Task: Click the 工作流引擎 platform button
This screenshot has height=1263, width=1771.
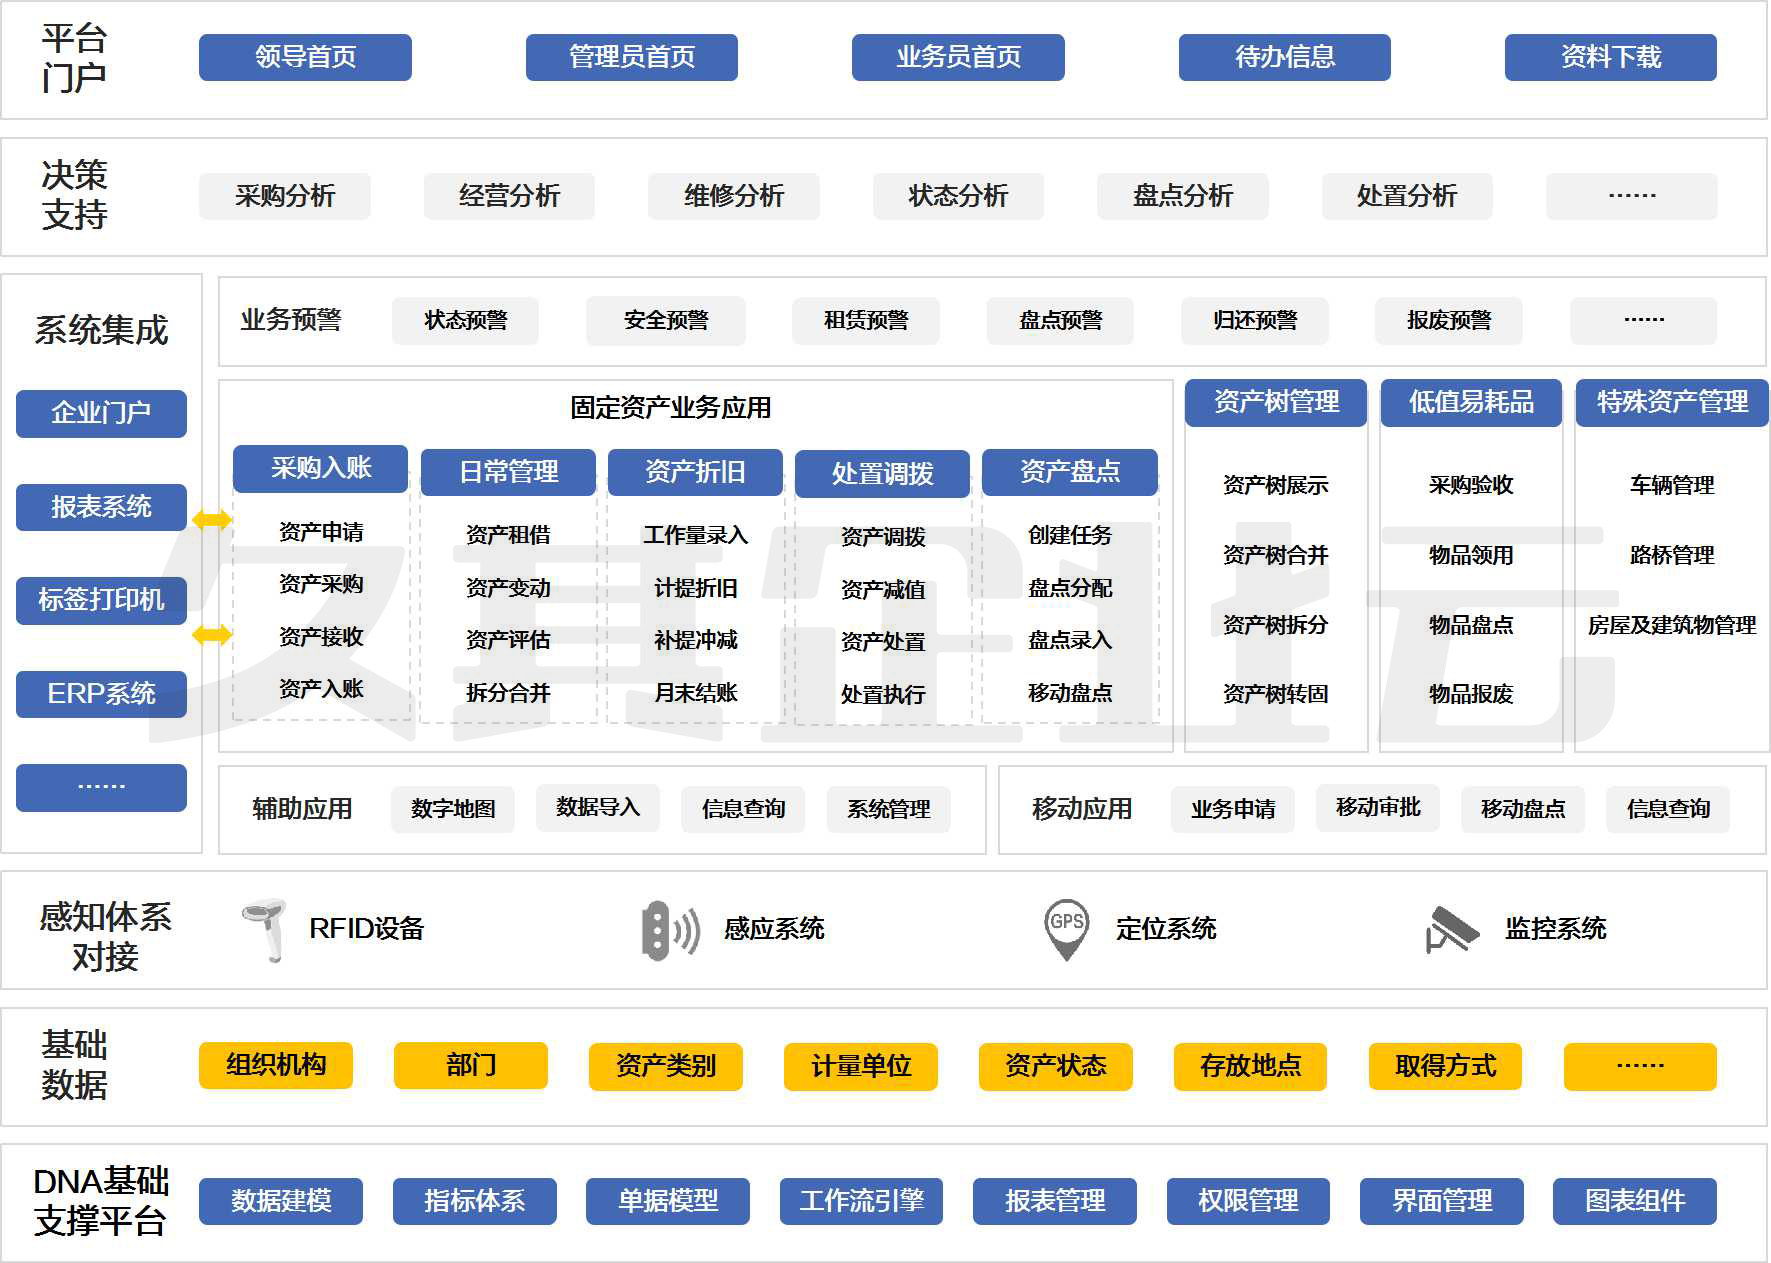Action: 861,1200
